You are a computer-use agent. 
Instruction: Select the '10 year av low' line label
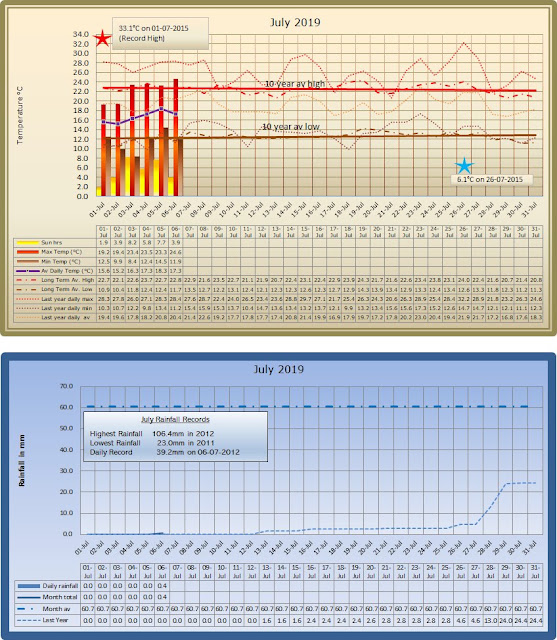[291, 127]
